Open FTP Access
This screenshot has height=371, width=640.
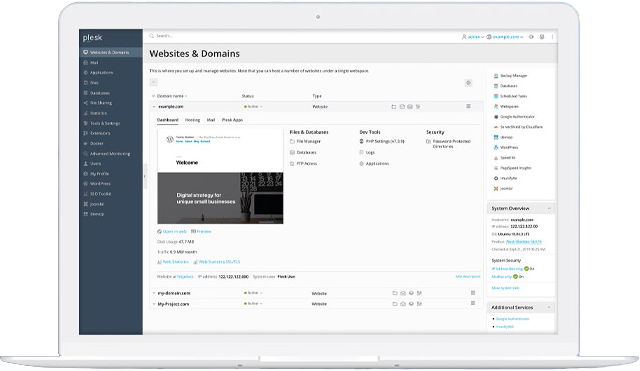pos(303,163)
